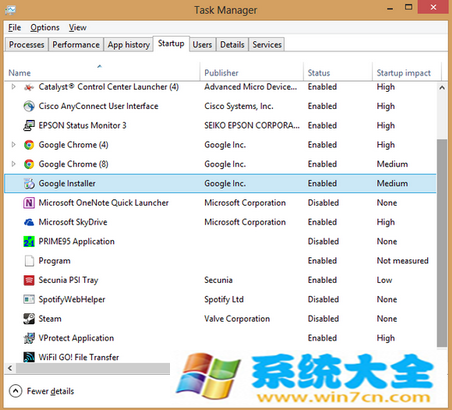This screenshot has height=410, width=452.
Task: Click the horizontal scrollbar left arrow
Action: 10,368
